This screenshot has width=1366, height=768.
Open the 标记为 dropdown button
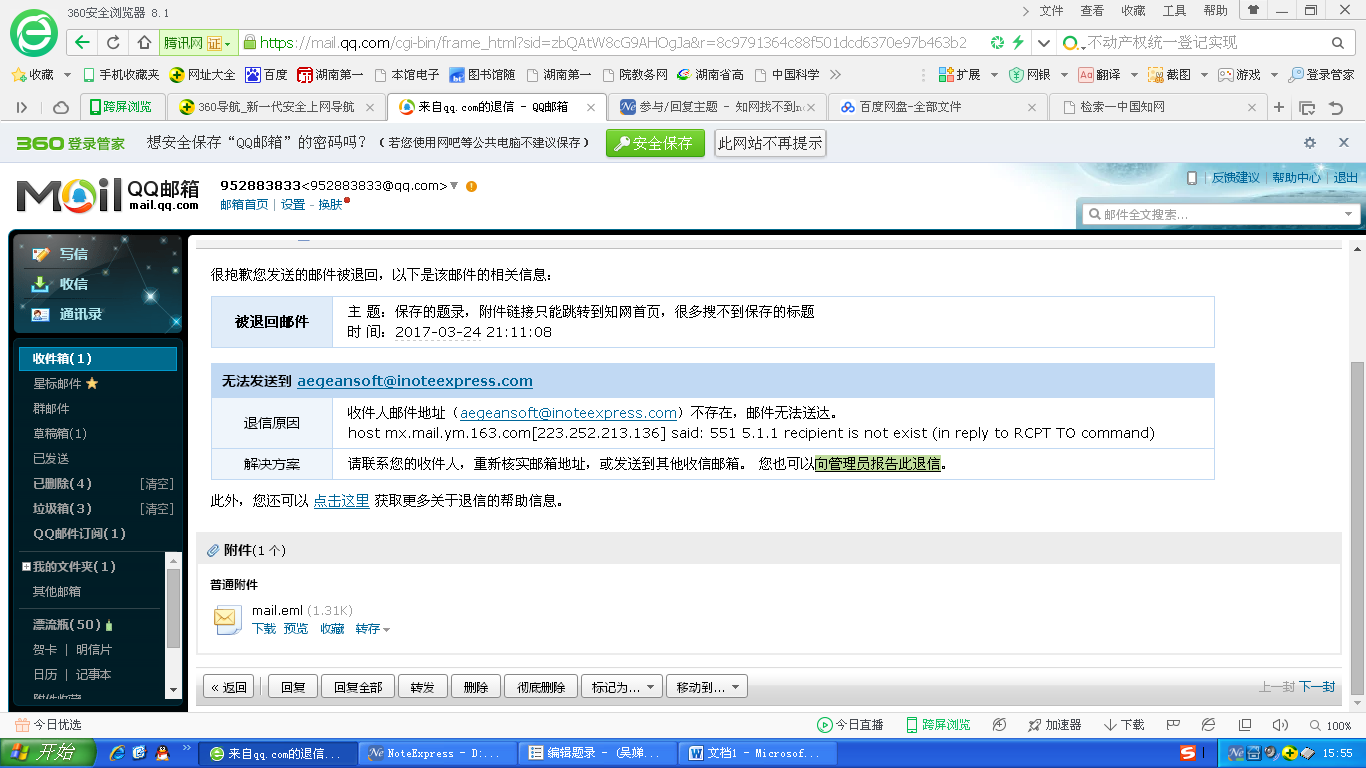pos(622,687)
